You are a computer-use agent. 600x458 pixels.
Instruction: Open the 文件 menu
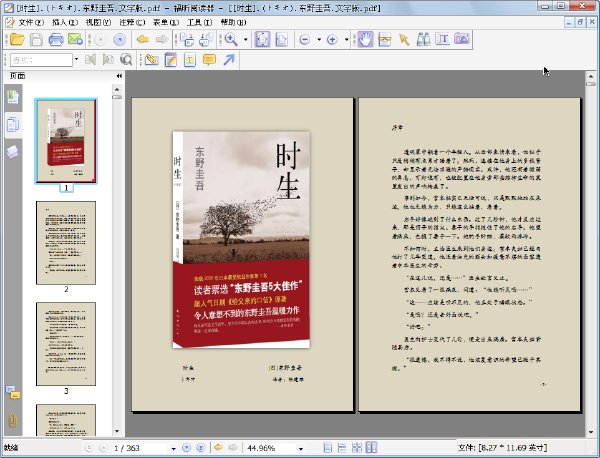(x=31, y=23)
